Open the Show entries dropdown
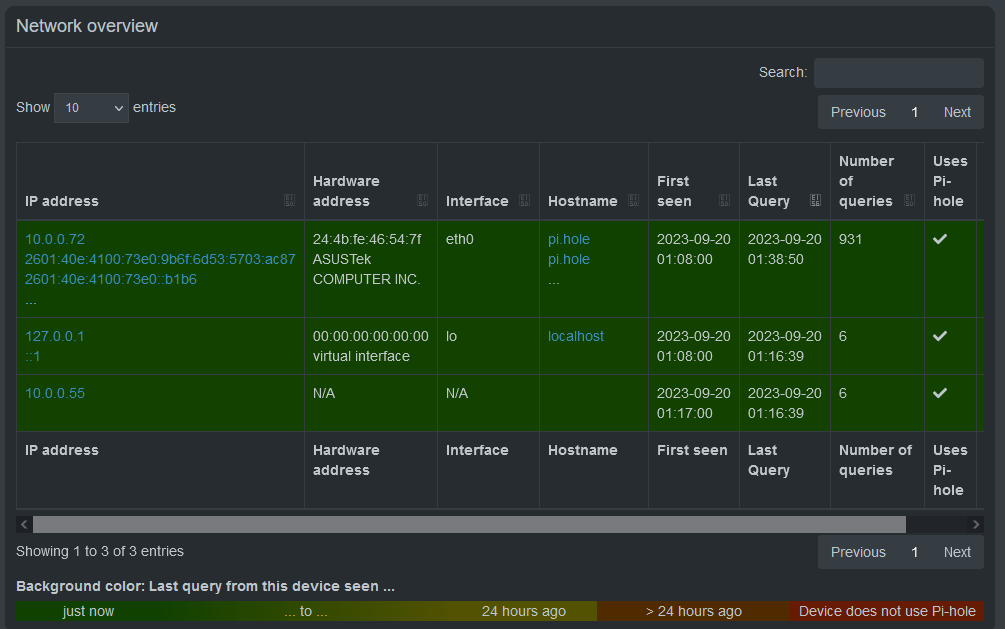Image resolution: width=1005 pixels, height=629 pixels. 91,108
